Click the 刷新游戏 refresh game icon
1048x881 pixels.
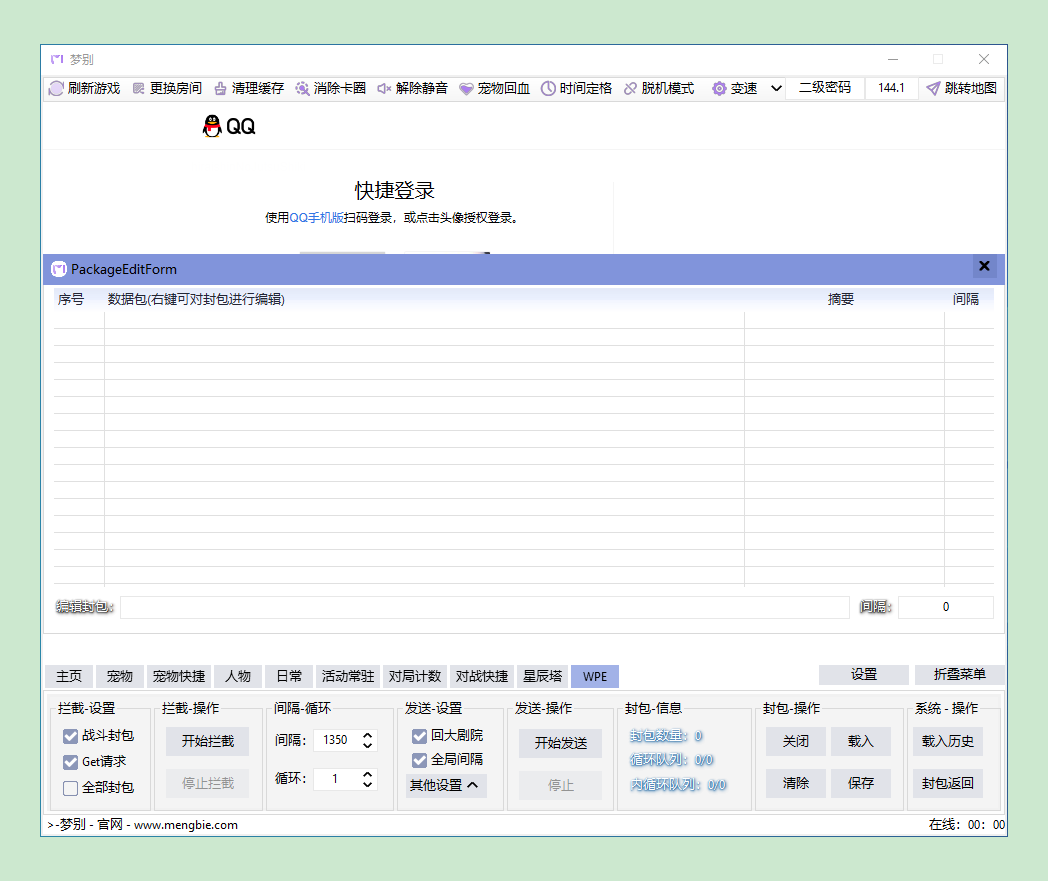point(57,88)
